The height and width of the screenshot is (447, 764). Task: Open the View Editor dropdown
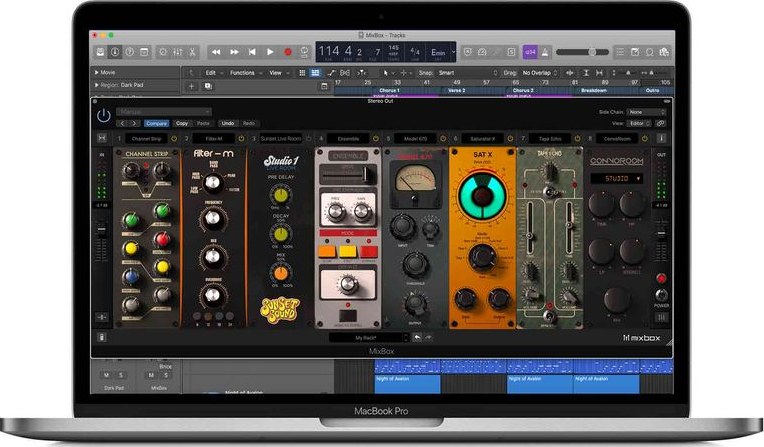point(639,123)
